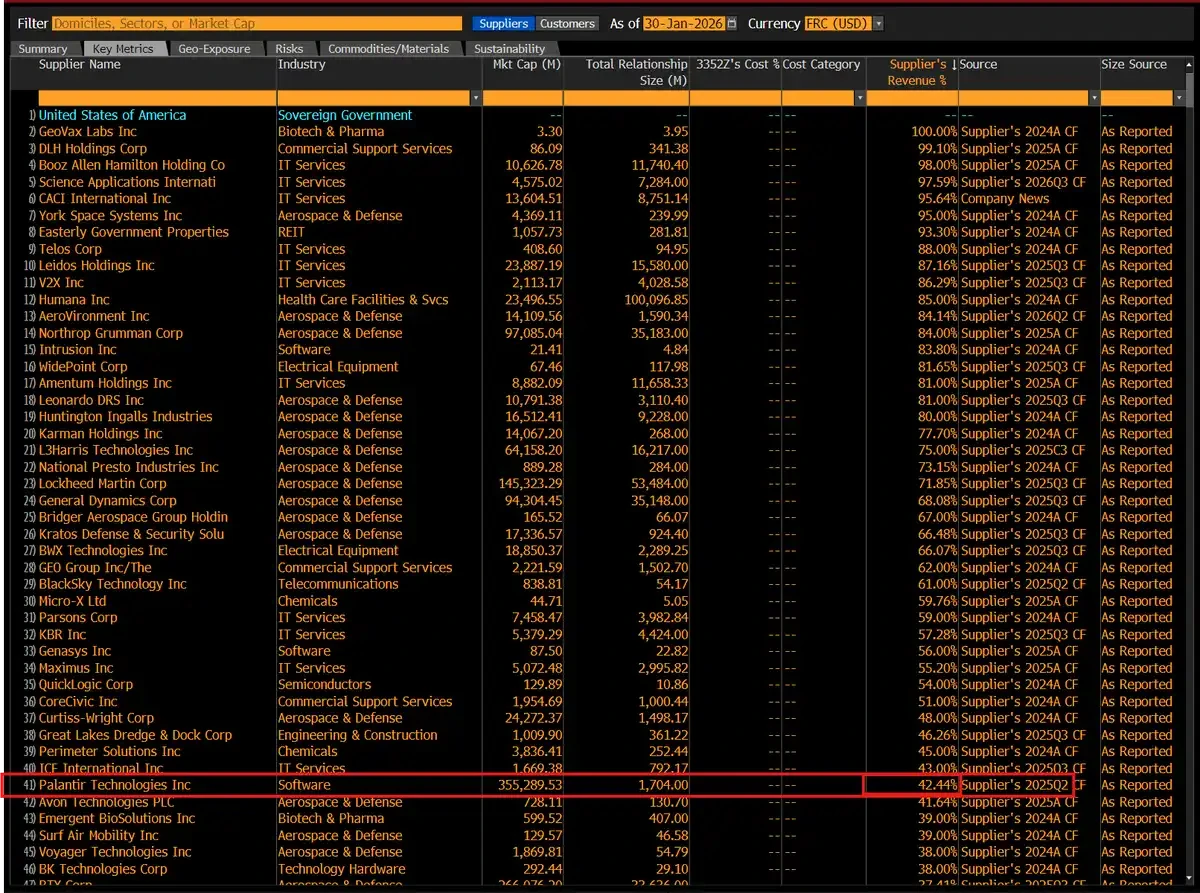Click the 30-Jan-2026 date field
The width and height of the screenshot is (1200, 893).
pyautogui.click(x=684, y=23)
